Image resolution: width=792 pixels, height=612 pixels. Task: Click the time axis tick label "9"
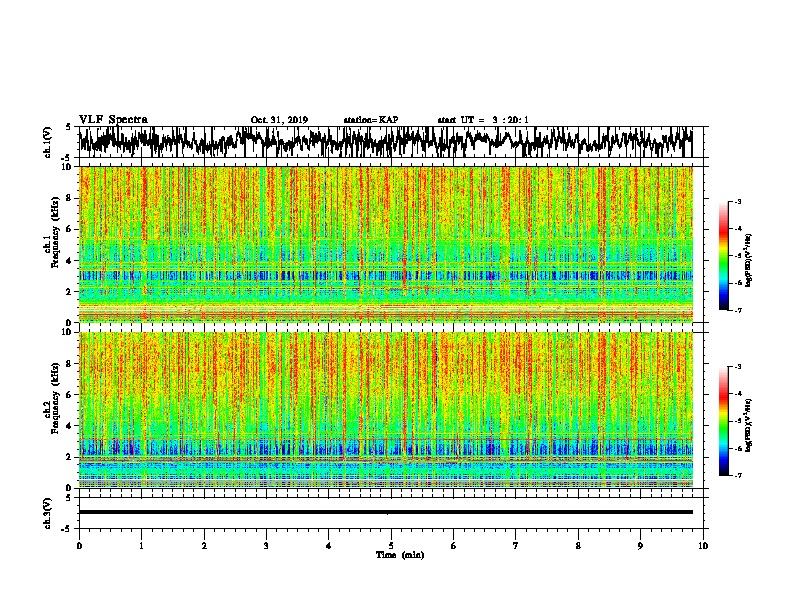(641, 546)
